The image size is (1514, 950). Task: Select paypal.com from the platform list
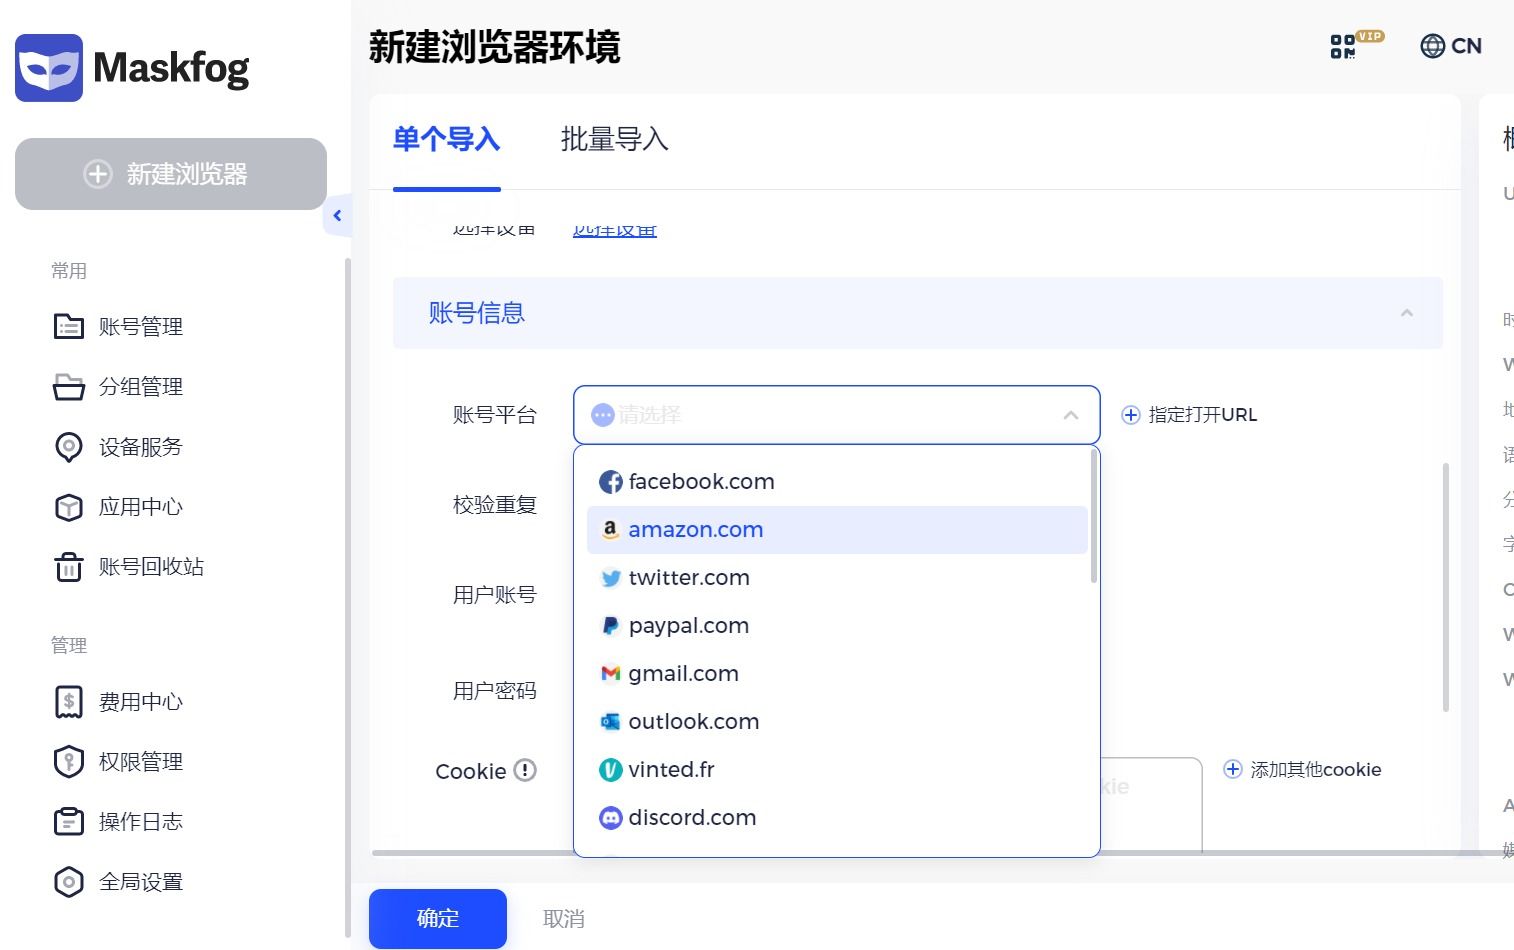837,626
